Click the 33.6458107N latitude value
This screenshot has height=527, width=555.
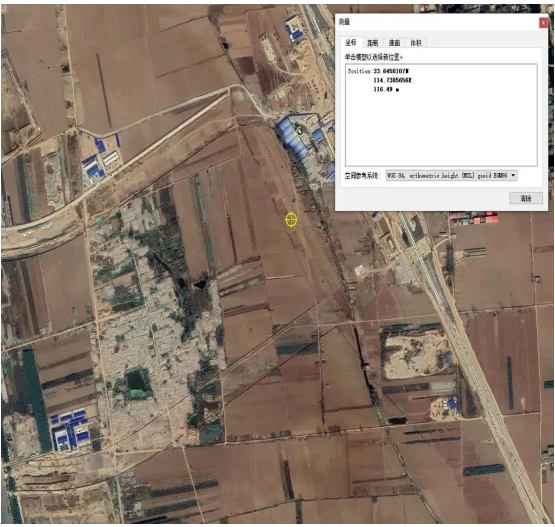[391, 71]
